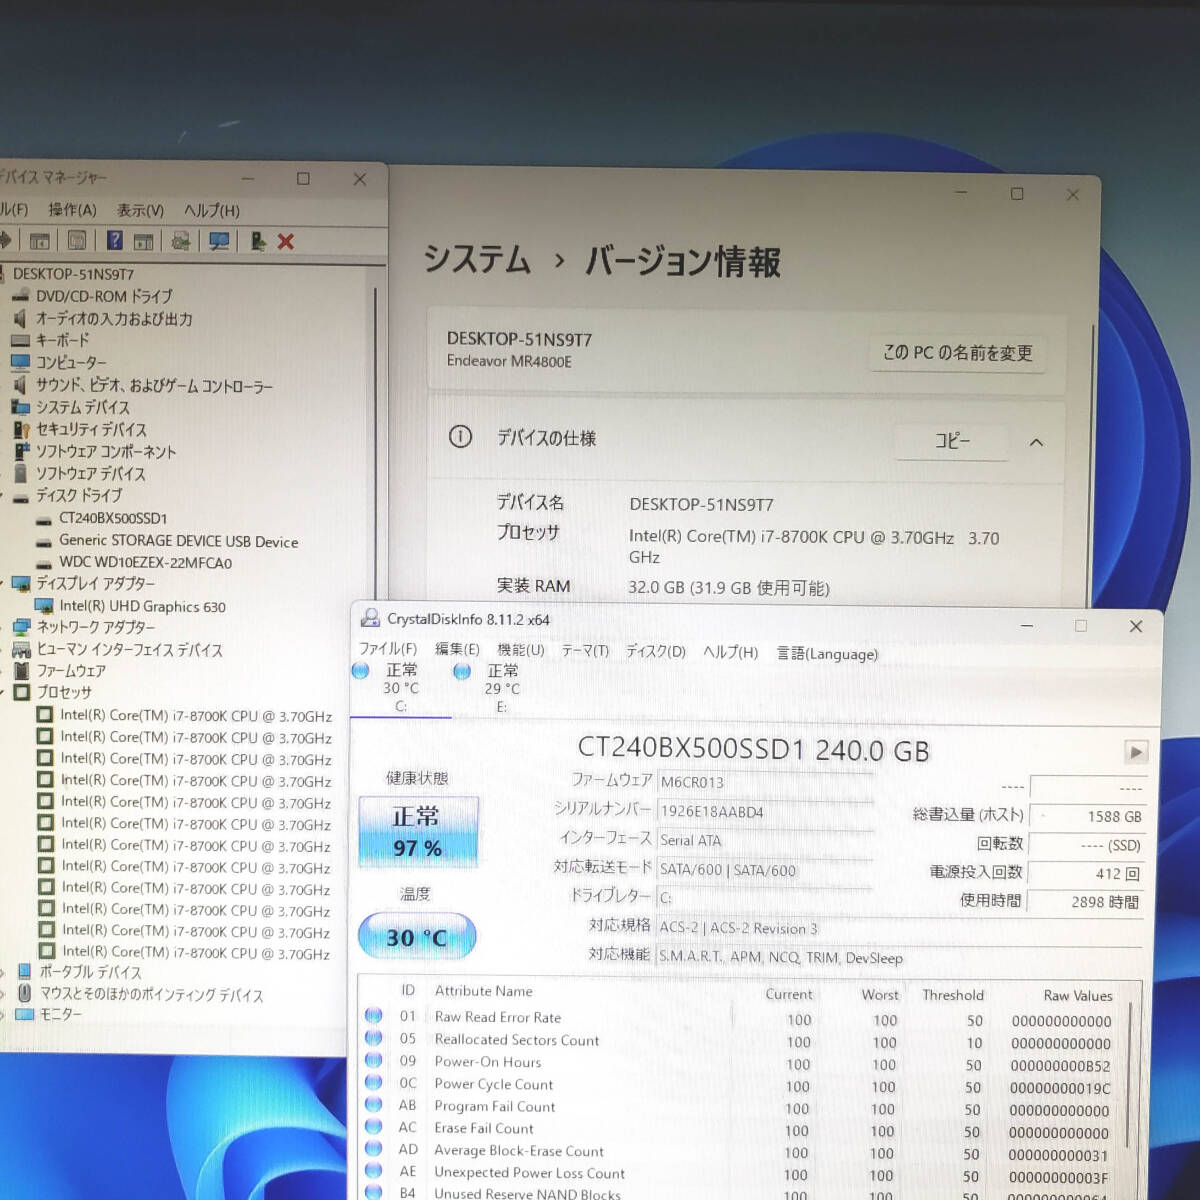Image resolution: width=1200 pixels, height=1200 pixels.
Task: Select Generic STORAGE DEVICE USB Device
Action: click(178, 541)
